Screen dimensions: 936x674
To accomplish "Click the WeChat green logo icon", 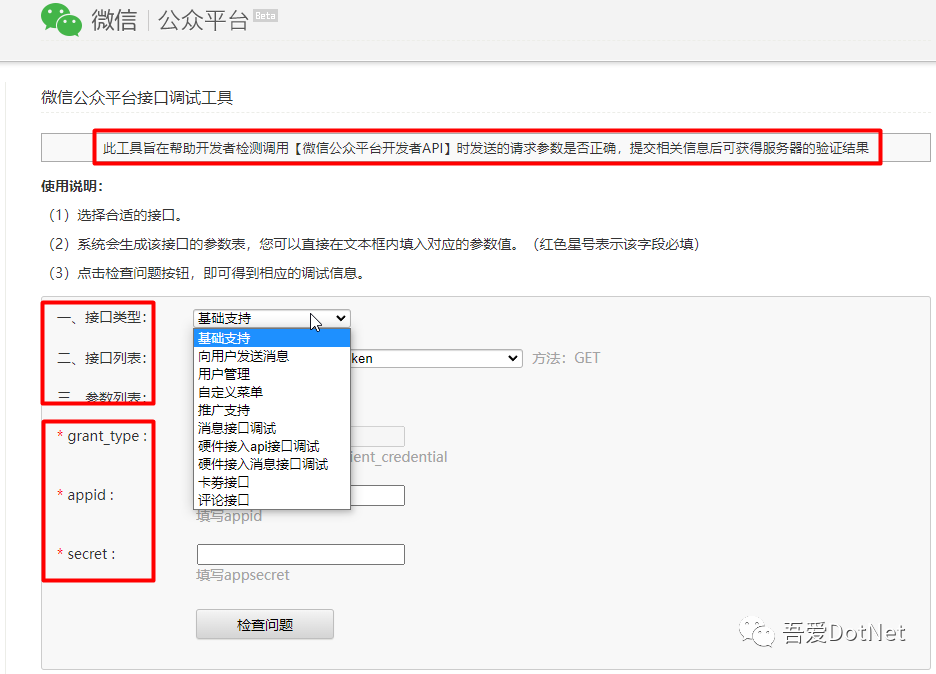I will coord(60,20).
